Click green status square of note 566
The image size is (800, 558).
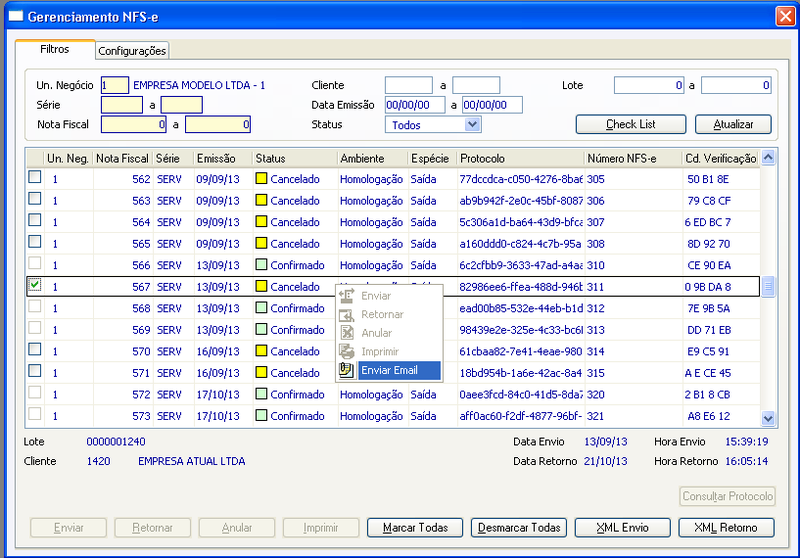261,265
